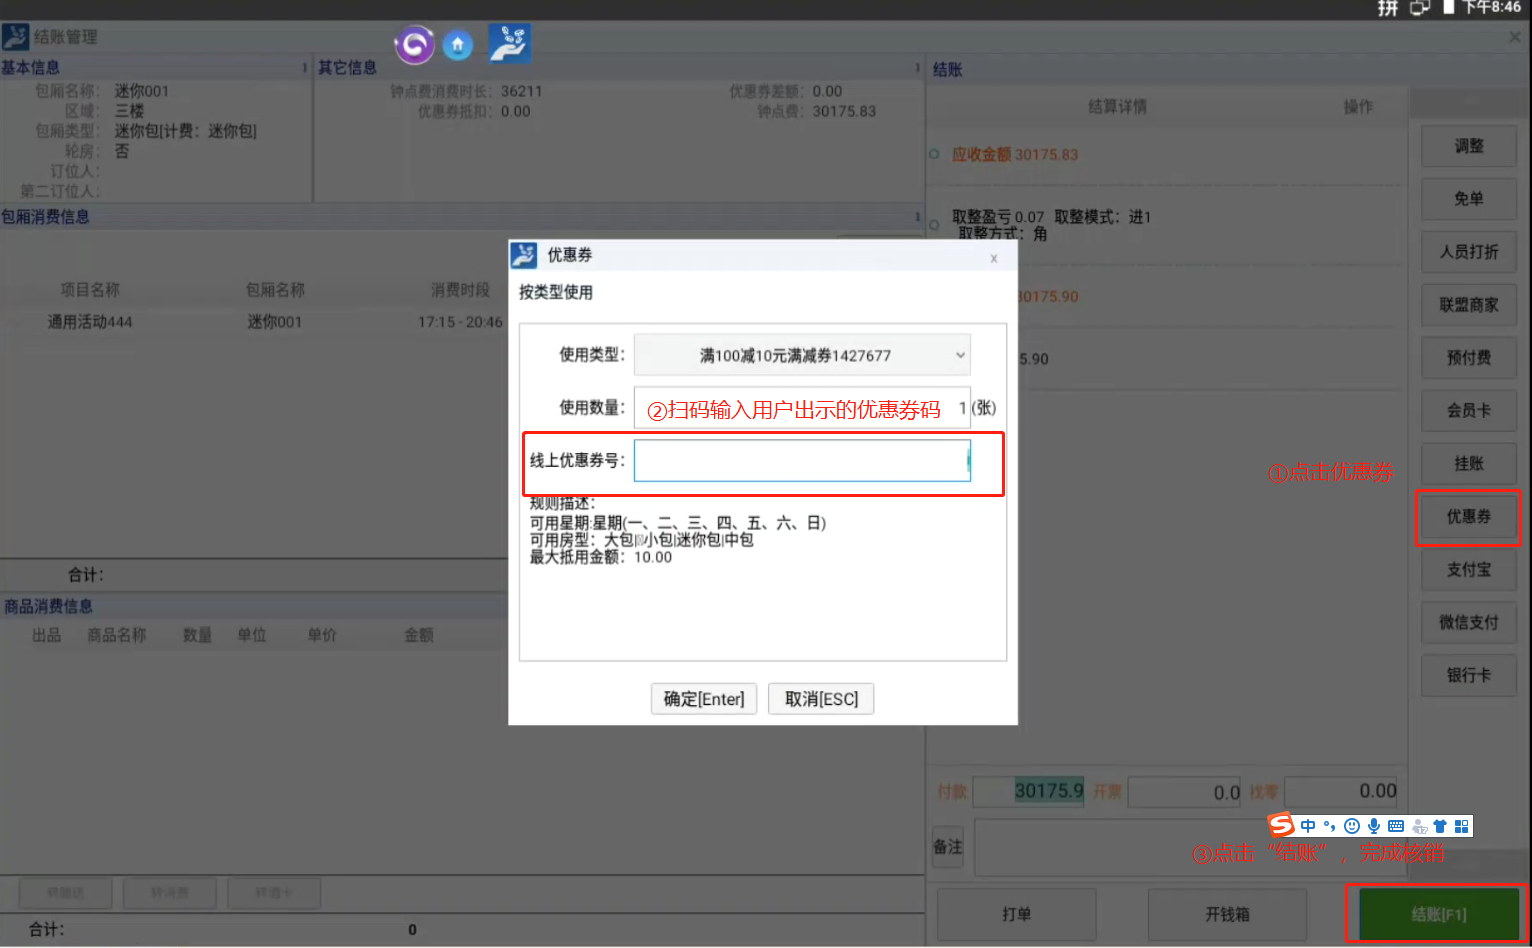The width and height of the screenshot is (1532, 948).
Task: Toggle Sogou punctuation mode icon
Action: 1329,826
